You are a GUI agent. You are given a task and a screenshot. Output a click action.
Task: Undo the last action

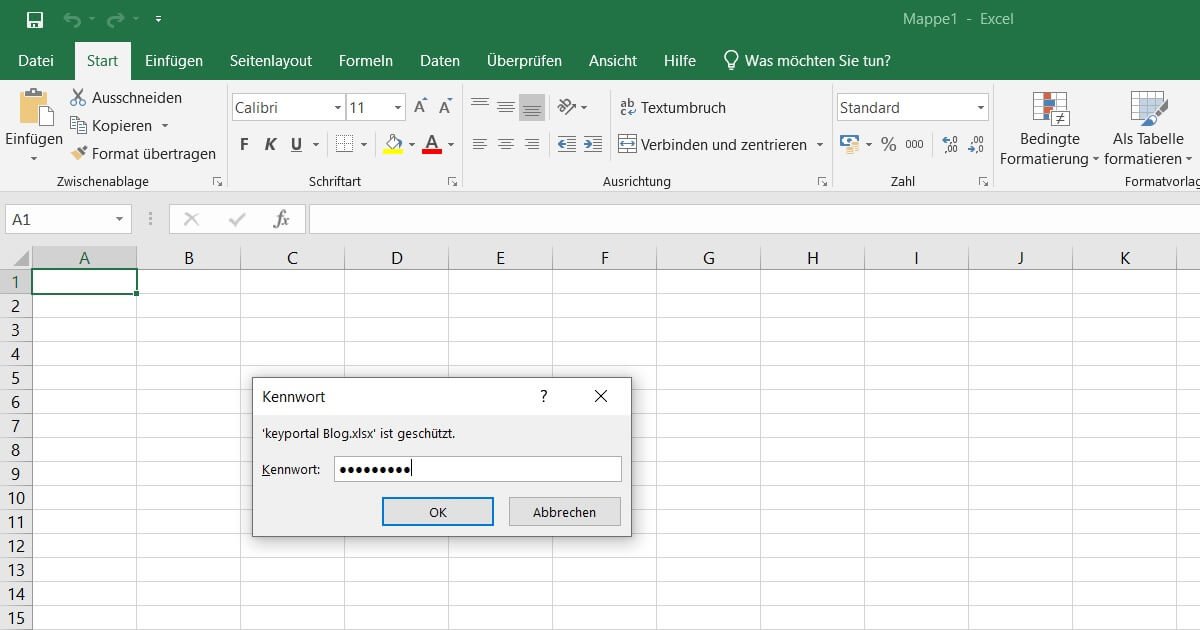[72, 19]
